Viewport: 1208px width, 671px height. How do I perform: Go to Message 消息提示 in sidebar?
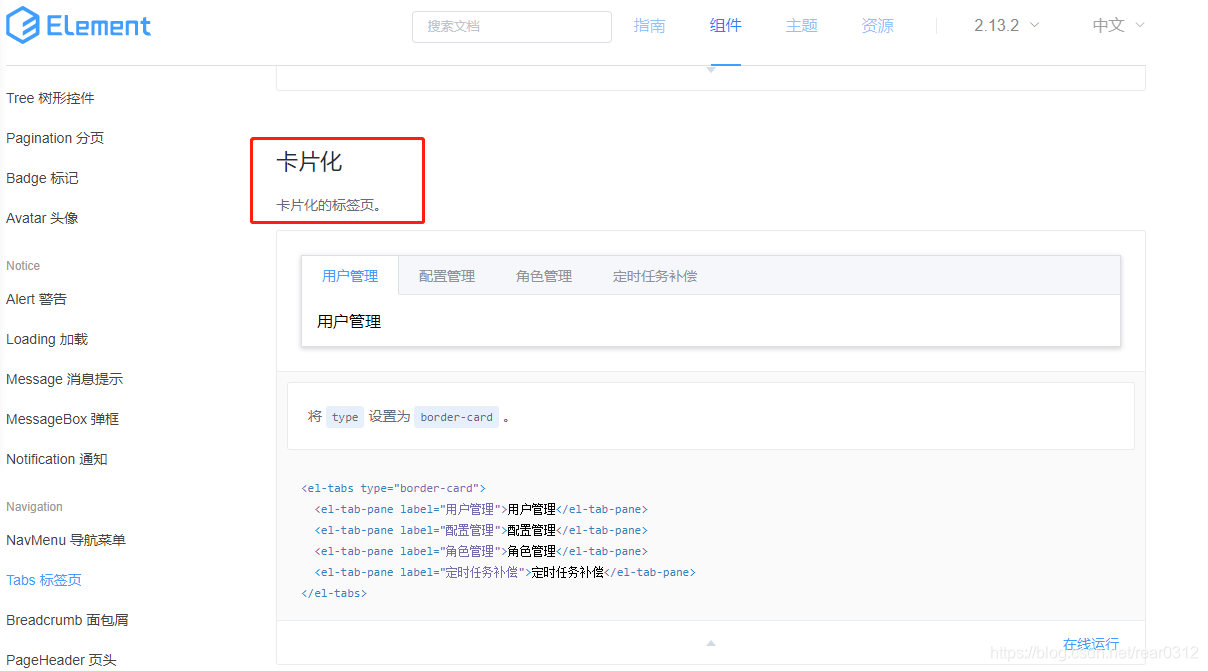[x=64, y=379]
